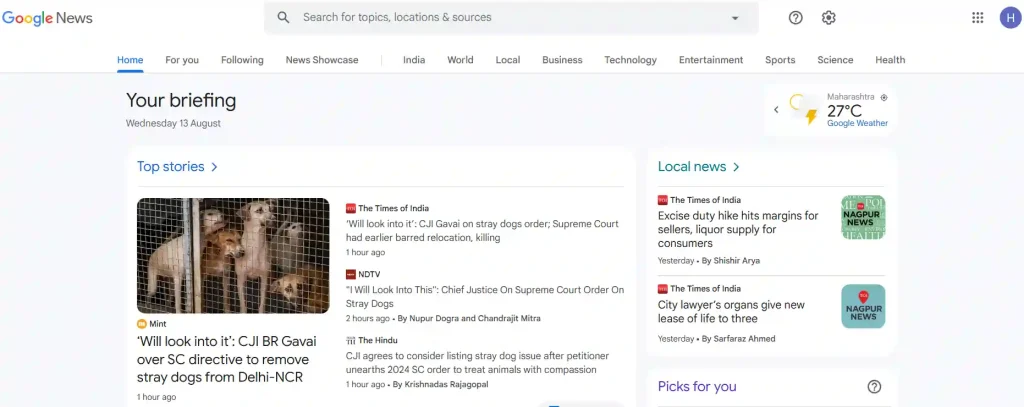
Task: Open Local news chevron arrow
Action: pyautogui.click(x=736, y=167)
